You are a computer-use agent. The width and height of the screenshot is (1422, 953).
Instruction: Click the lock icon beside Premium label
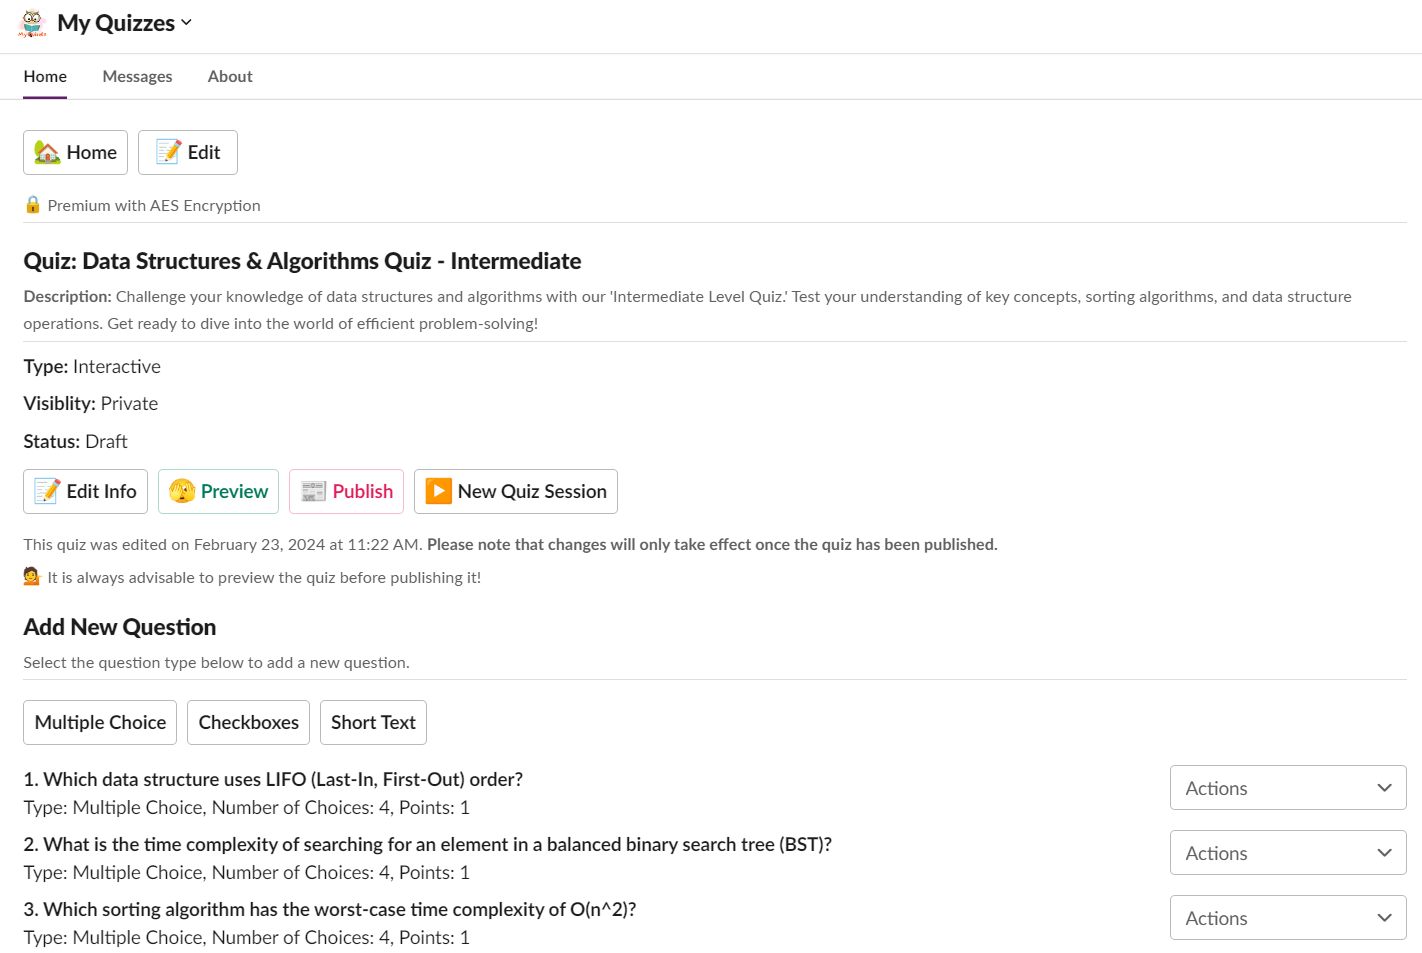pyautogui.click(x=33, y=205)
